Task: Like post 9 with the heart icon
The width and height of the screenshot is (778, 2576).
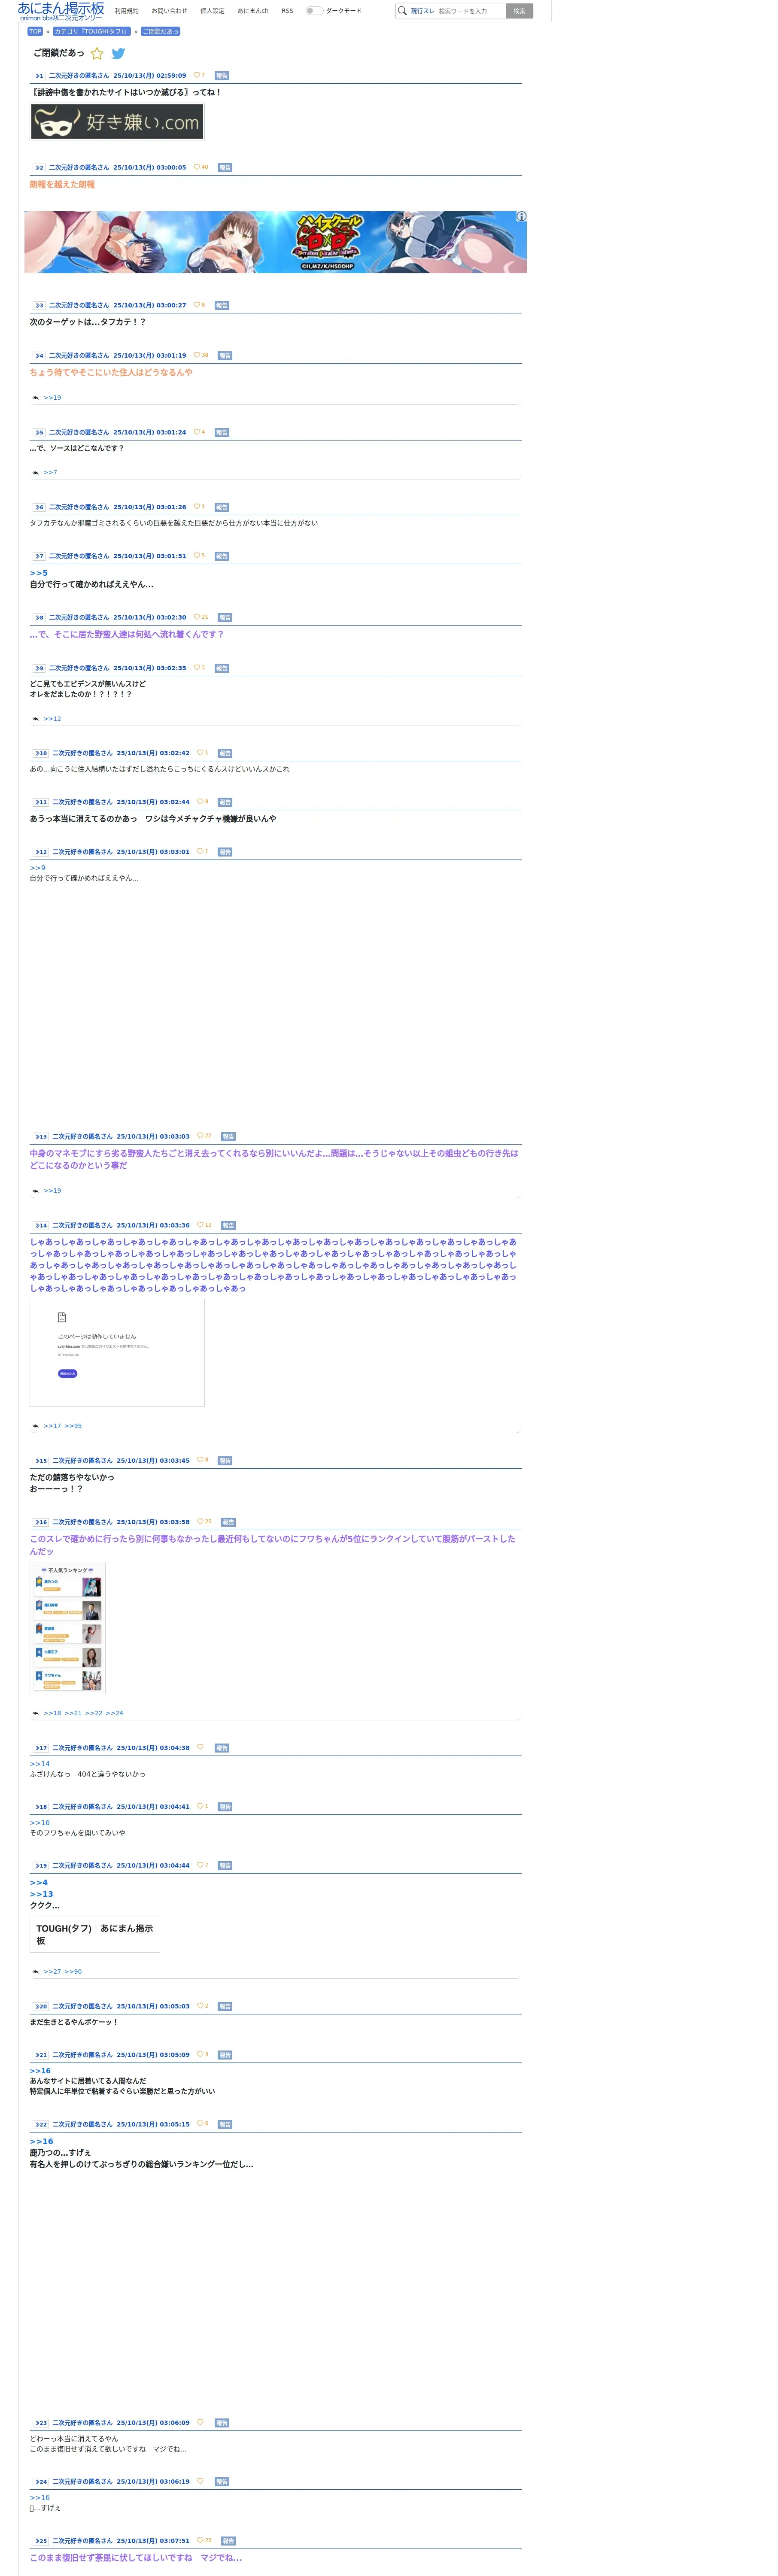Action: click(197, 667)
